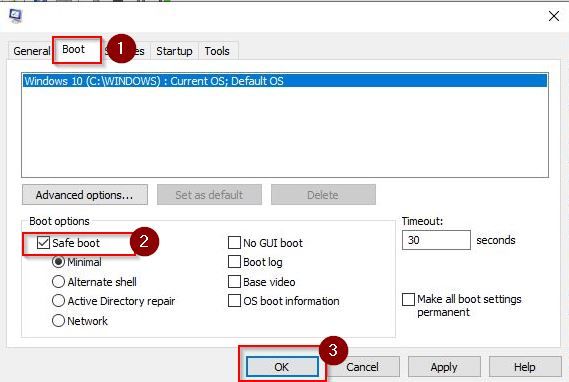Viewport: 569px width, 382px height.
Task: Enable the Base video option
Action: [234, 282]
